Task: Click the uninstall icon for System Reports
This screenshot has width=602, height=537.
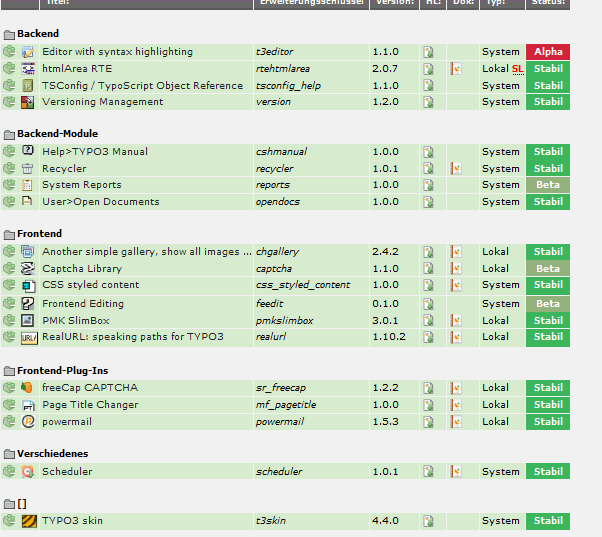Action: click(9, 184)
